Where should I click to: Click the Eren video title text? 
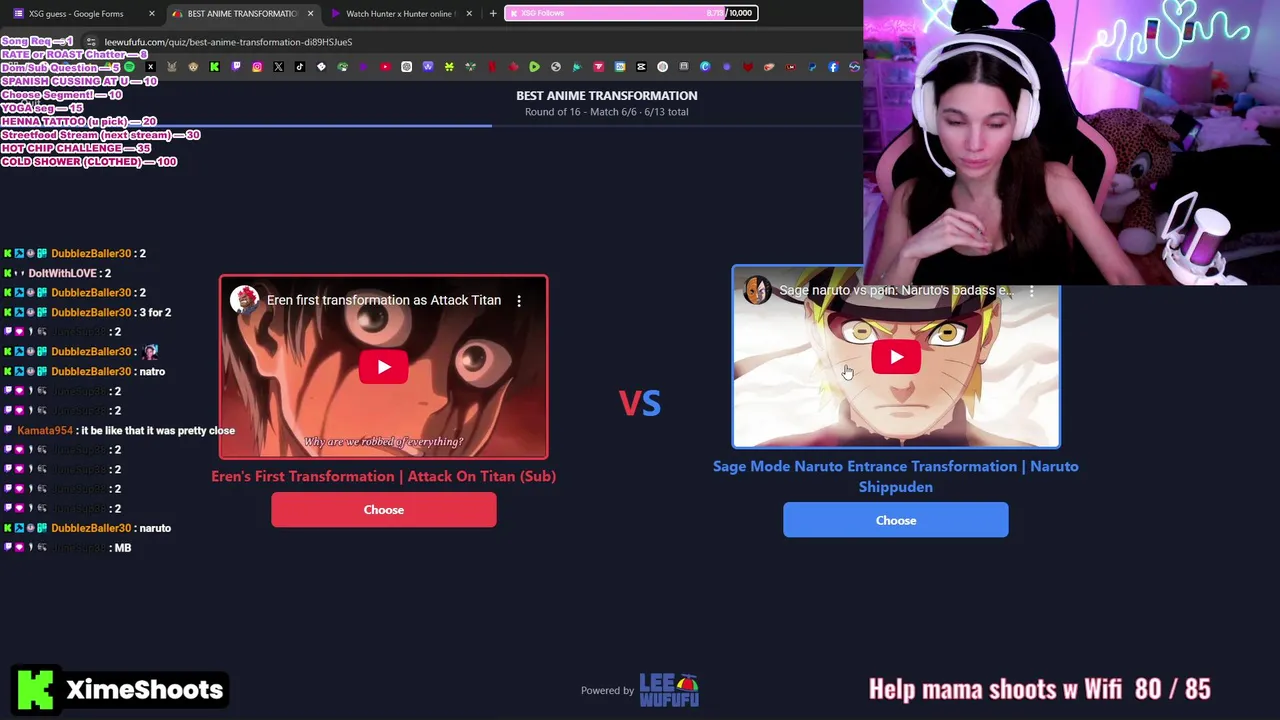[384, 300]
